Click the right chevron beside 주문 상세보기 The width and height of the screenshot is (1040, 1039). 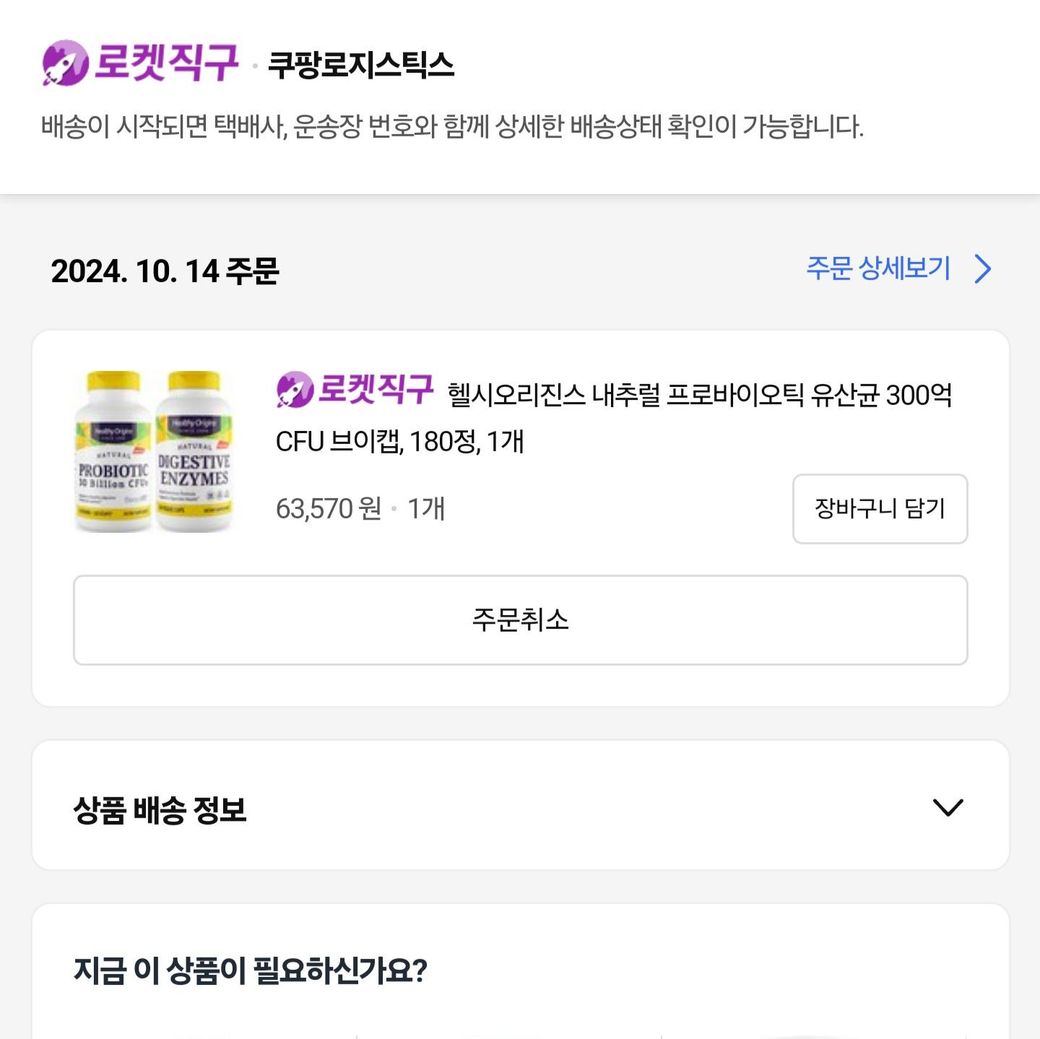click(983, 269)
